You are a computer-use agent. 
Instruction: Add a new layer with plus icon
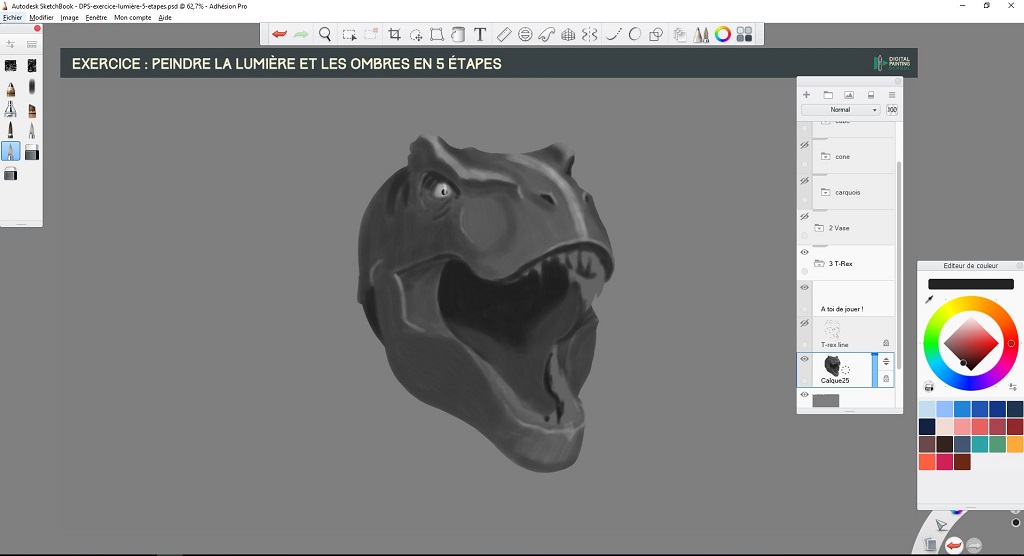(807, 95)
